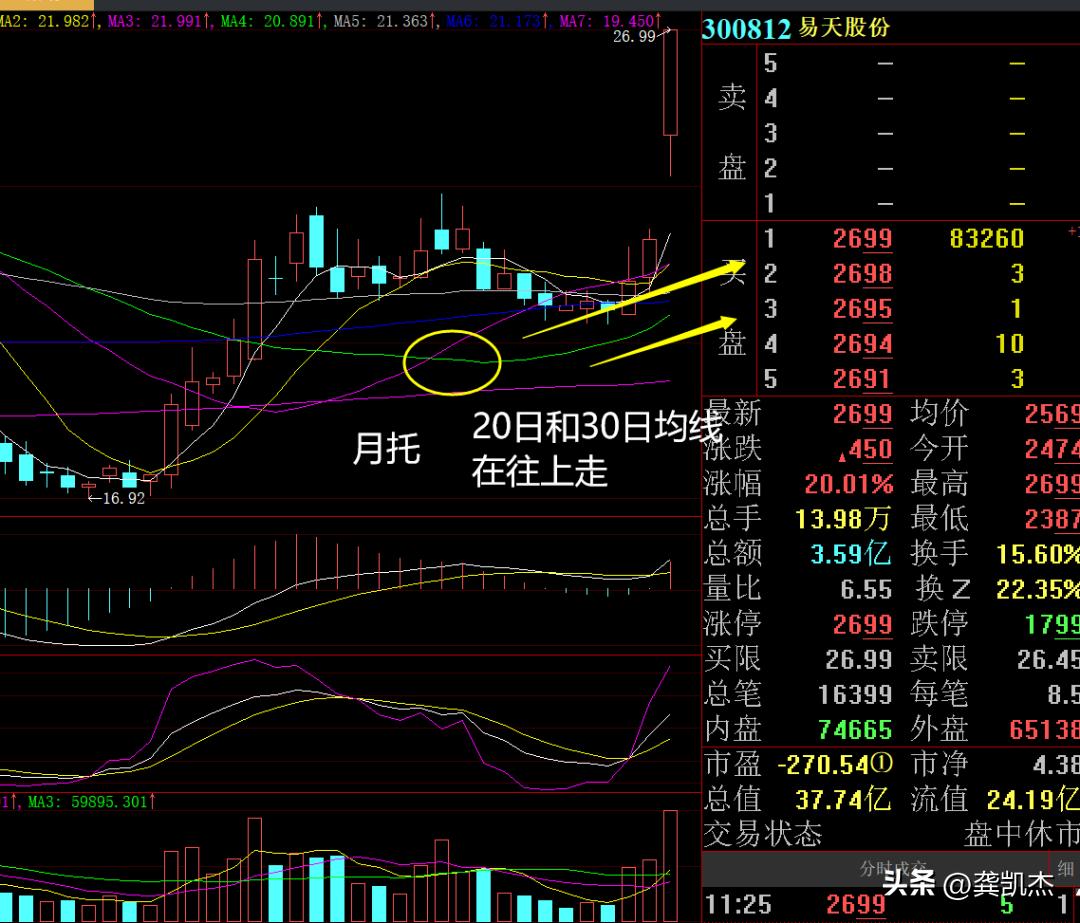Screen dimensions: 1080x923
Task: Click the 跌停 limit-down label
Action: [939, 623]
